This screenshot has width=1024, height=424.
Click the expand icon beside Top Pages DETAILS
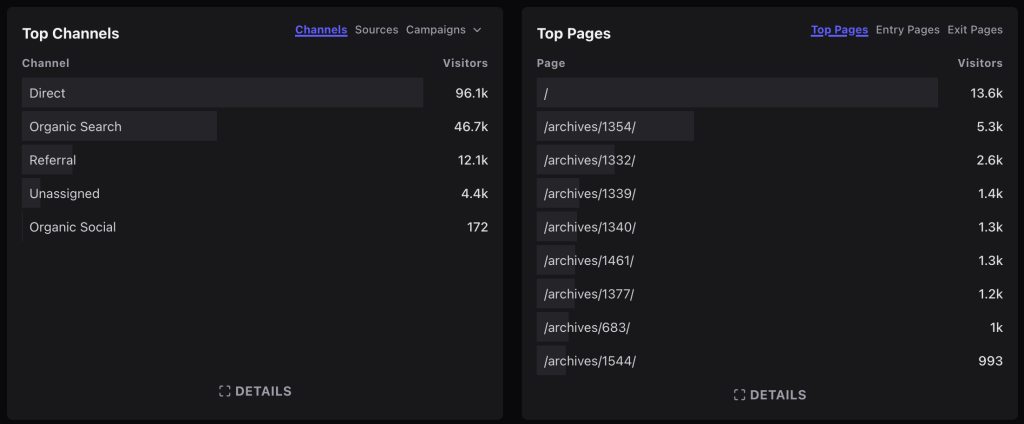(x=739, y=395)
